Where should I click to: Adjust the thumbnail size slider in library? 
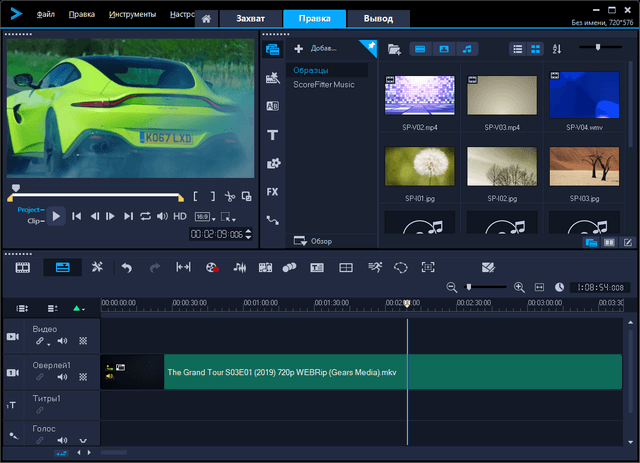[x=598, y=47]
